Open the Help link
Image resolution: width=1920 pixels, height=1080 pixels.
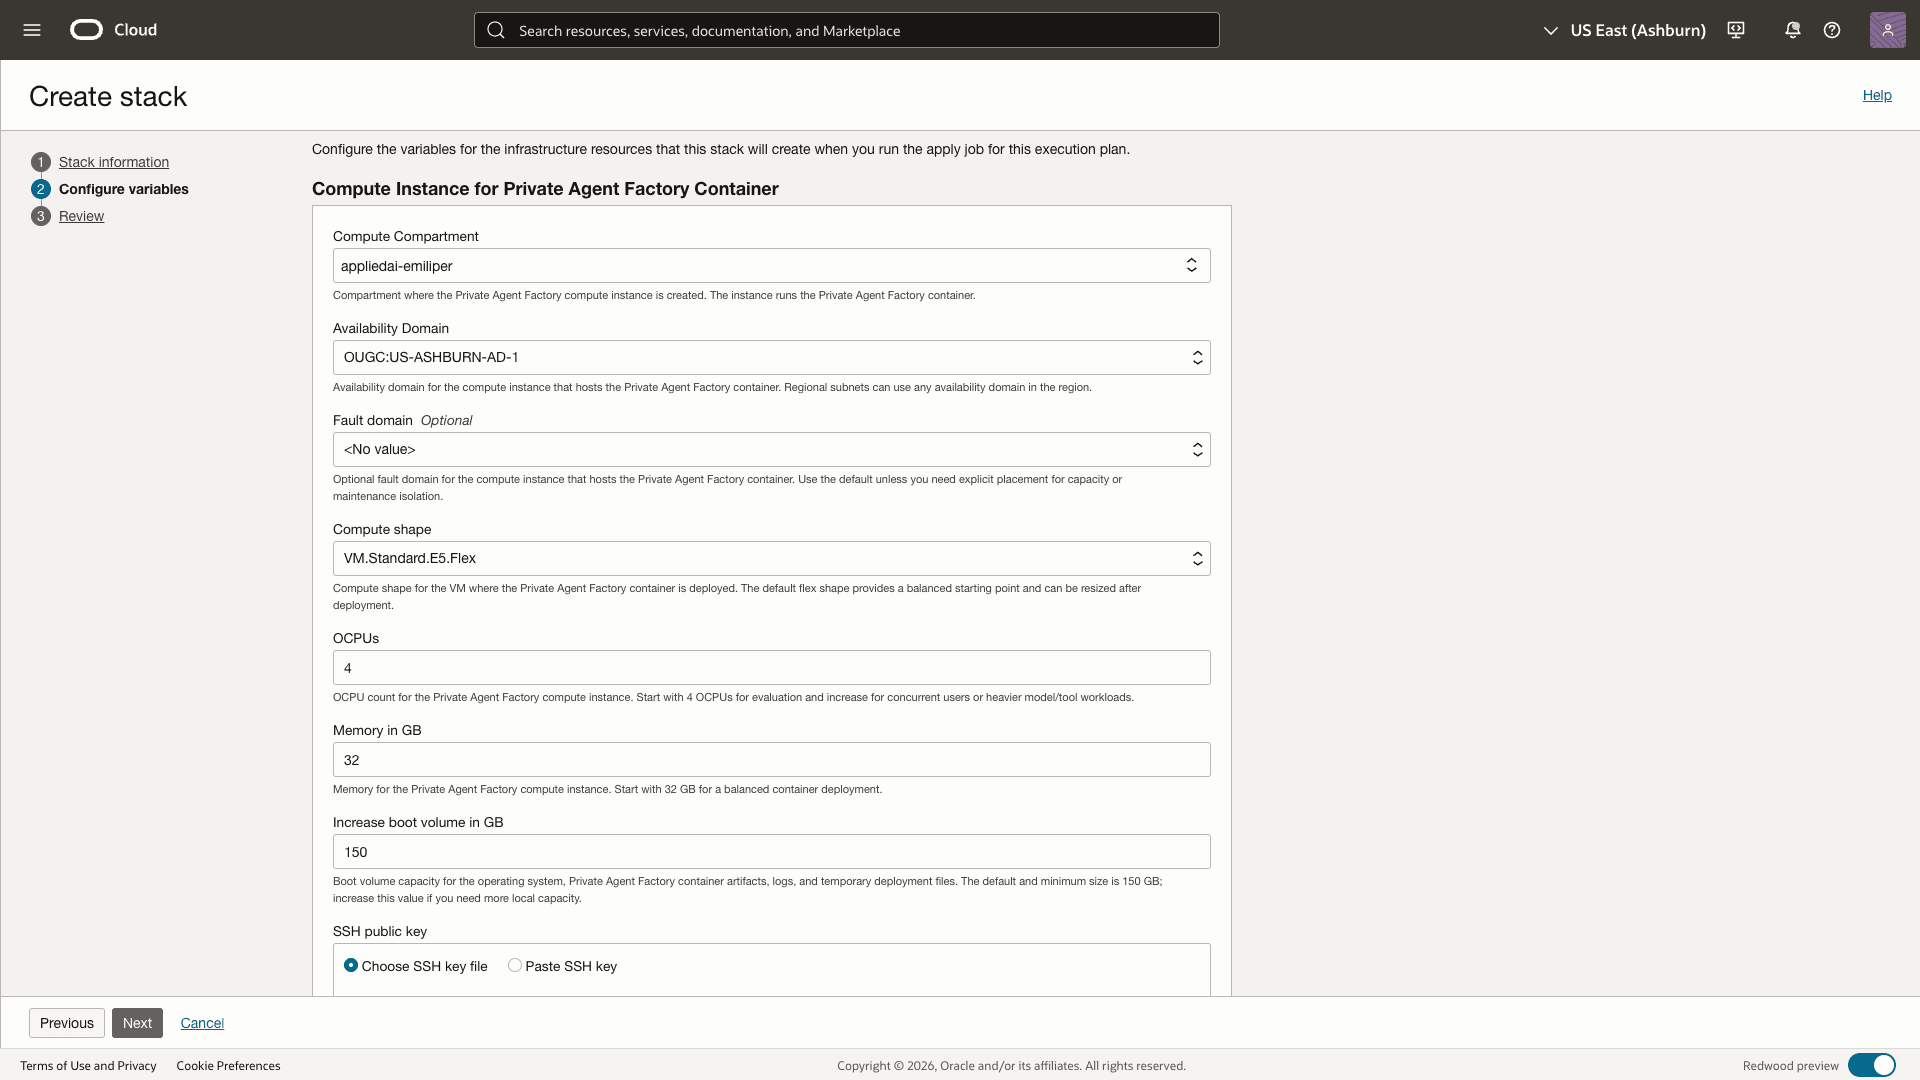pyautogui.click(x=1877, y=95)
